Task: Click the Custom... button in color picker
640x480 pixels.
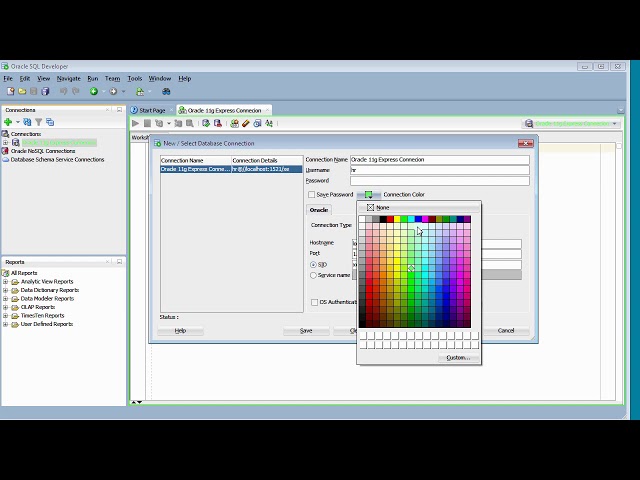Action: [458, 358]
